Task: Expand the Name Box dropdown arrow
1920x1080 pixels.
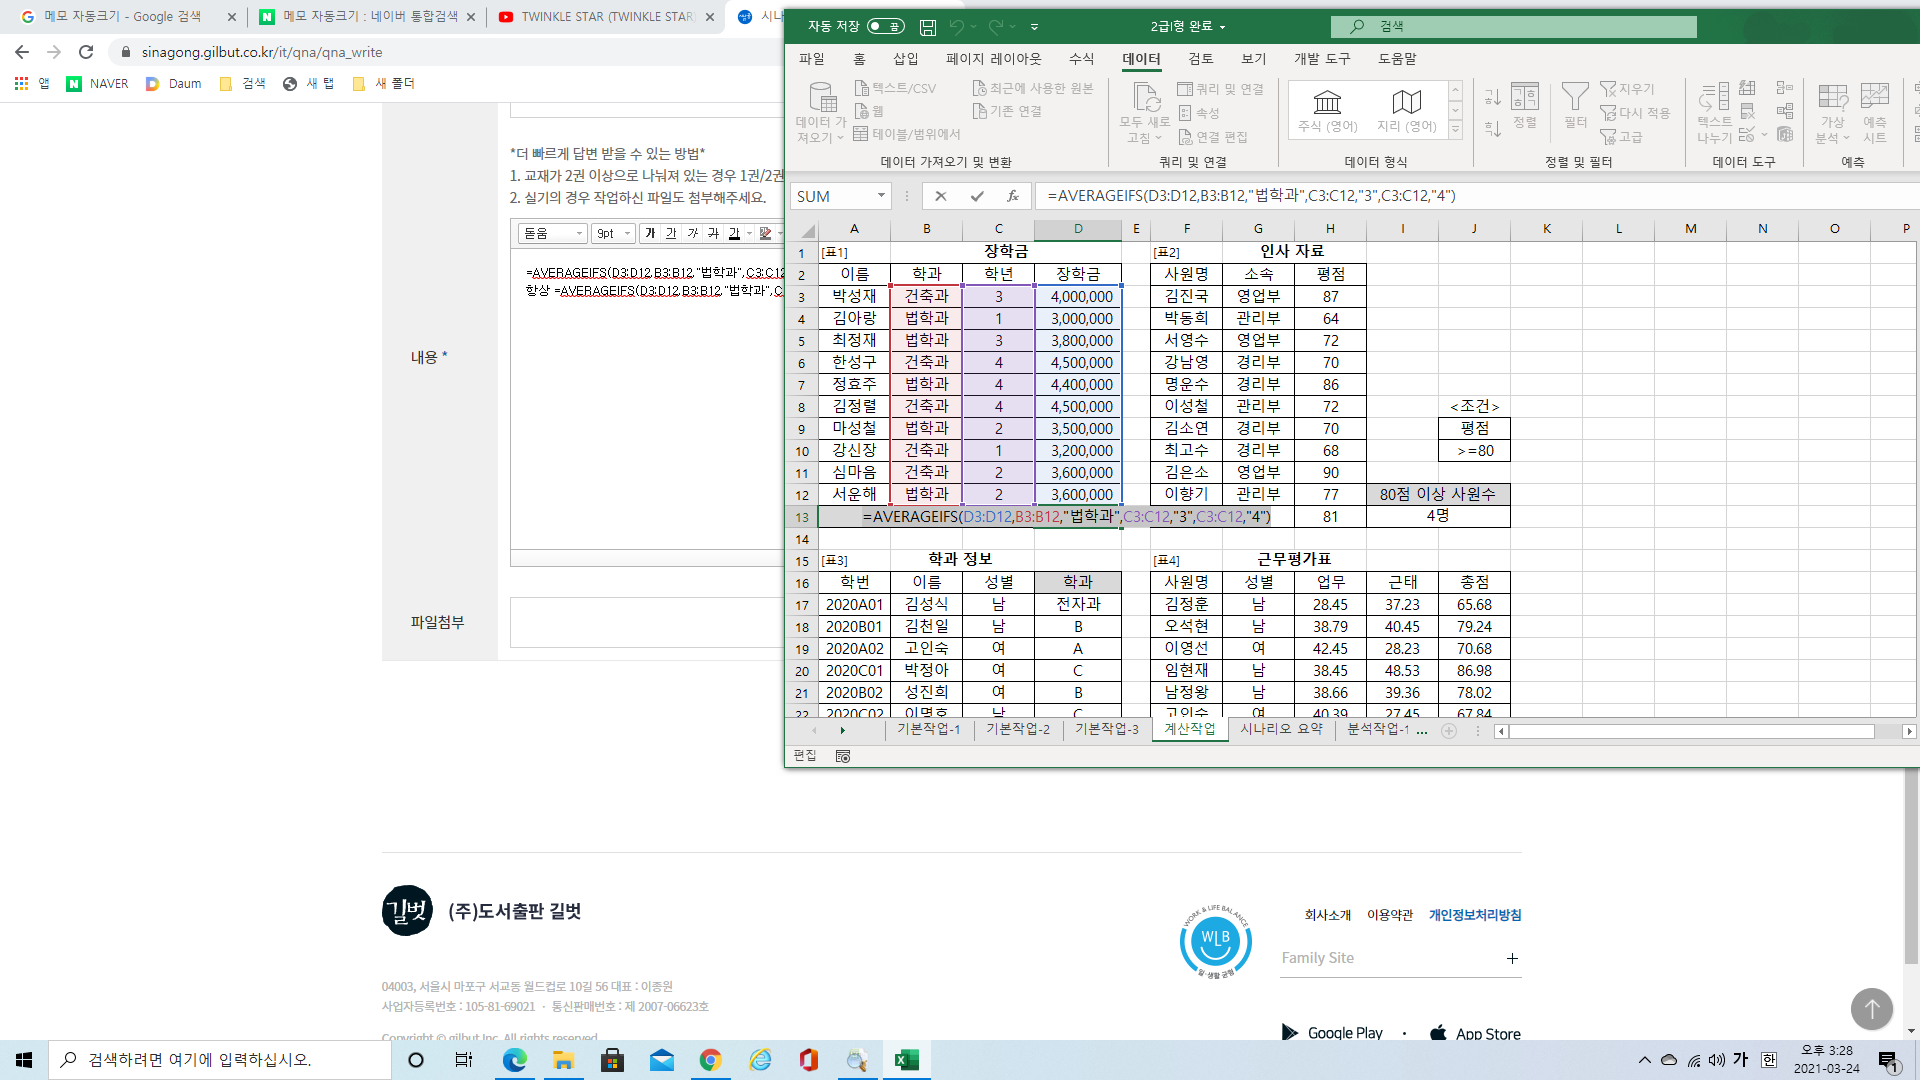Action: [880, 196]
